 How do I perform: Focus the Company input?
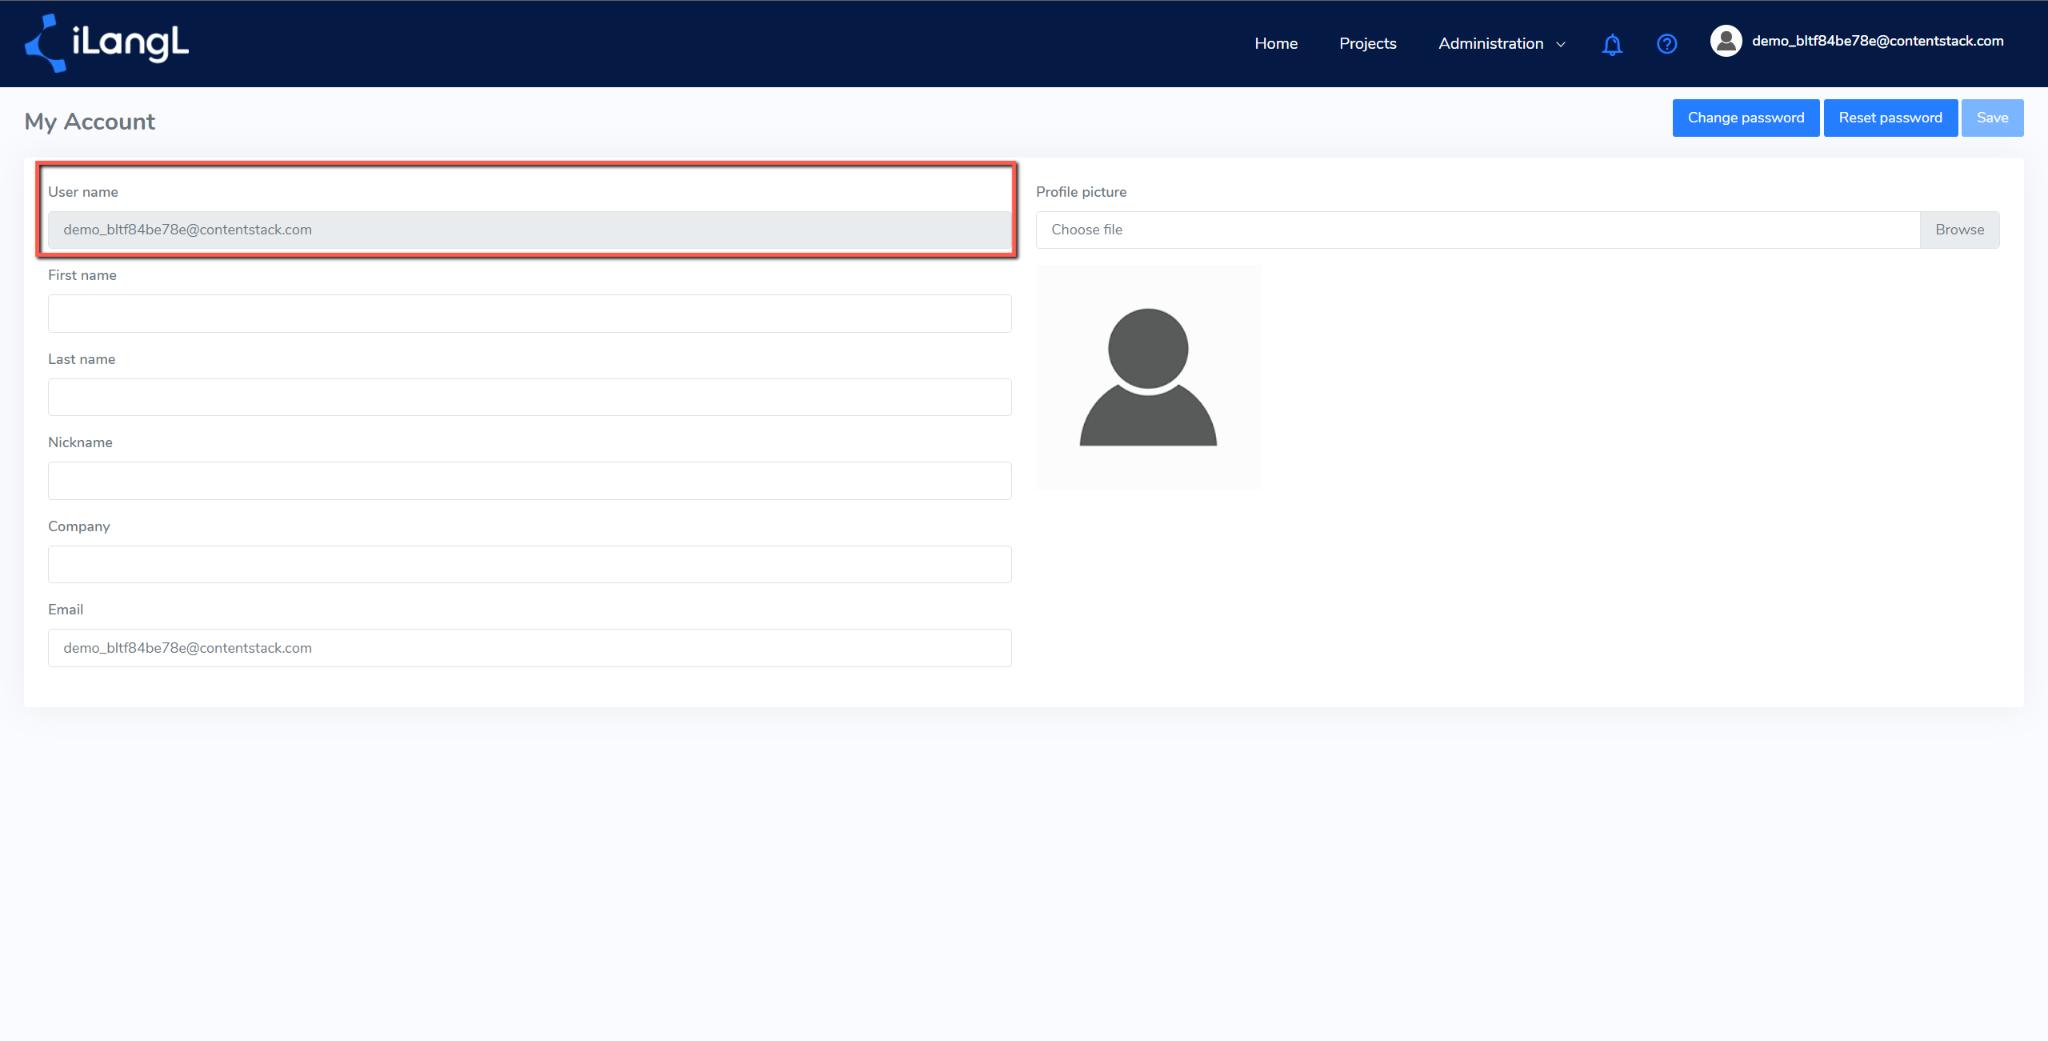530,564
